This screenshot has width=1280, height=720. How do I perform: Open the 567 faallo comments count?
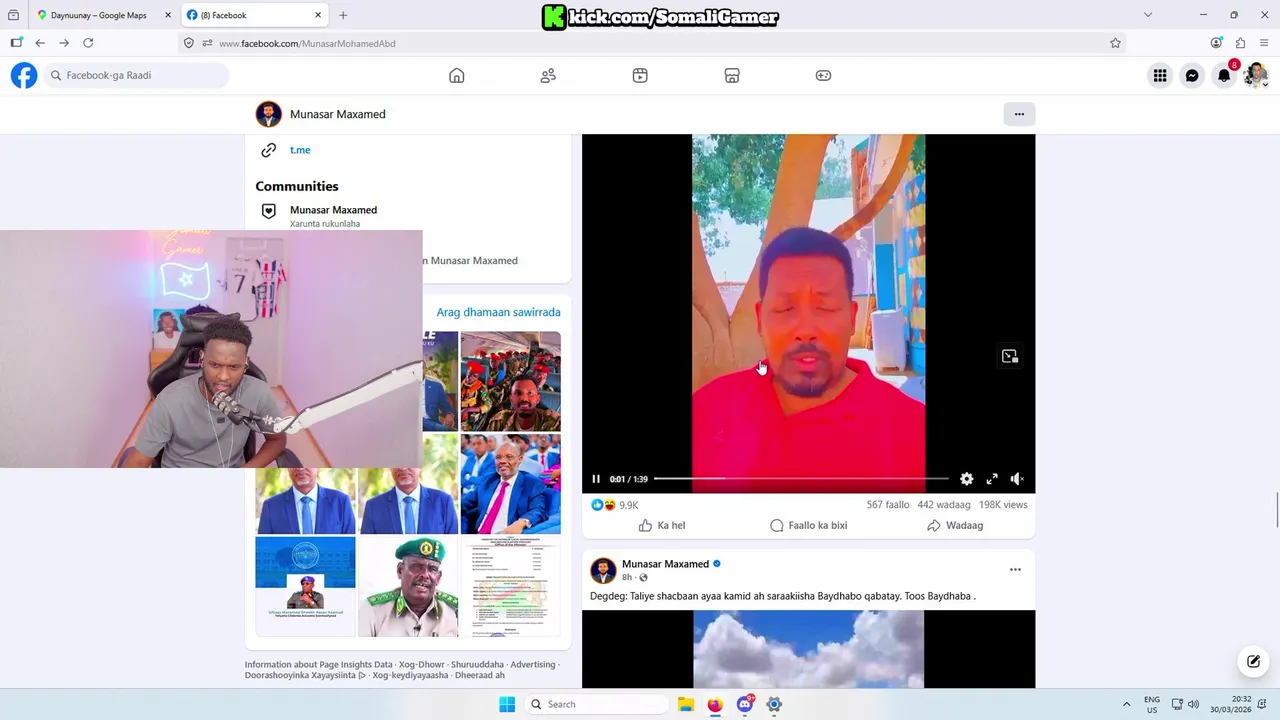coord(888,505)
